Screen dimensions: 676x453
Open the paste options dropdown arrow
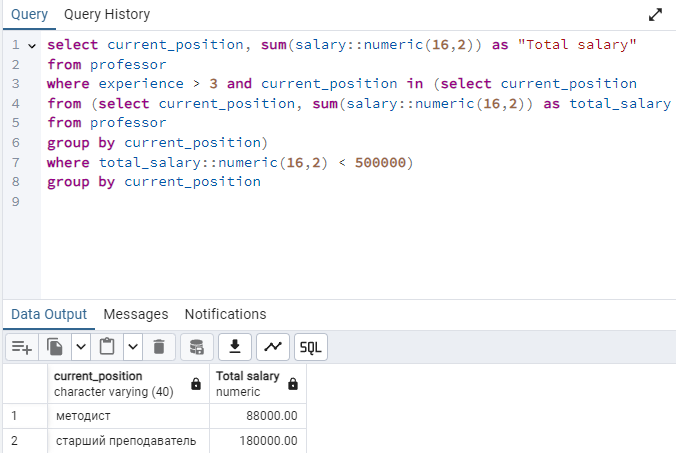coord(133,347)
